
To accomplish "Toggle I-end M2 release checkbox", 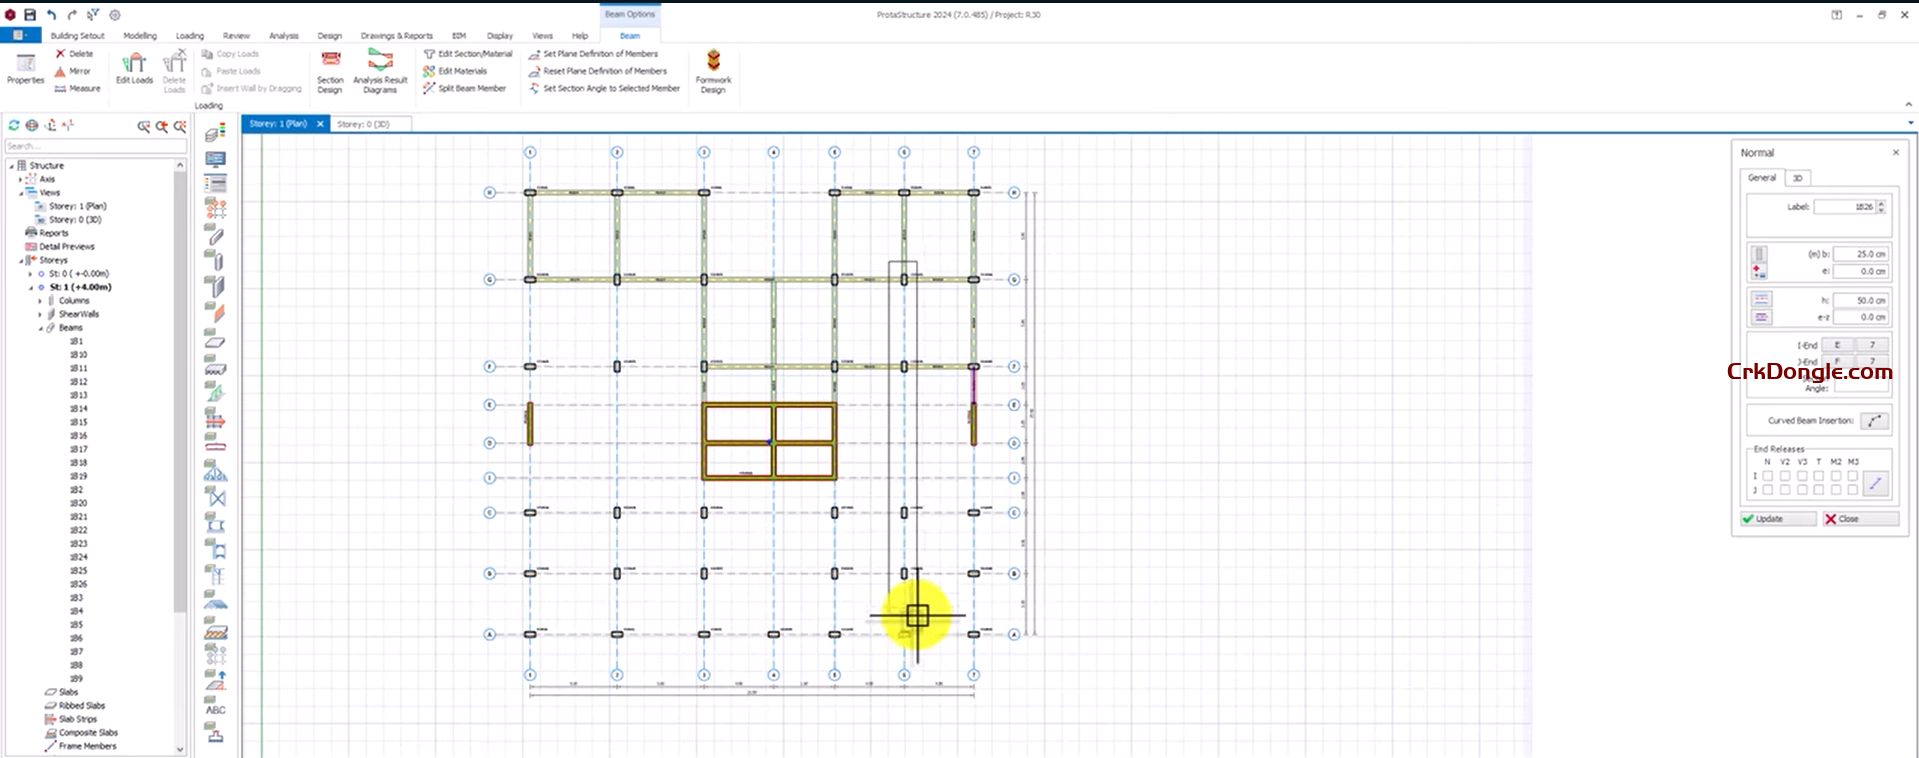I will pyautogui.click(x=1836, y=476).
